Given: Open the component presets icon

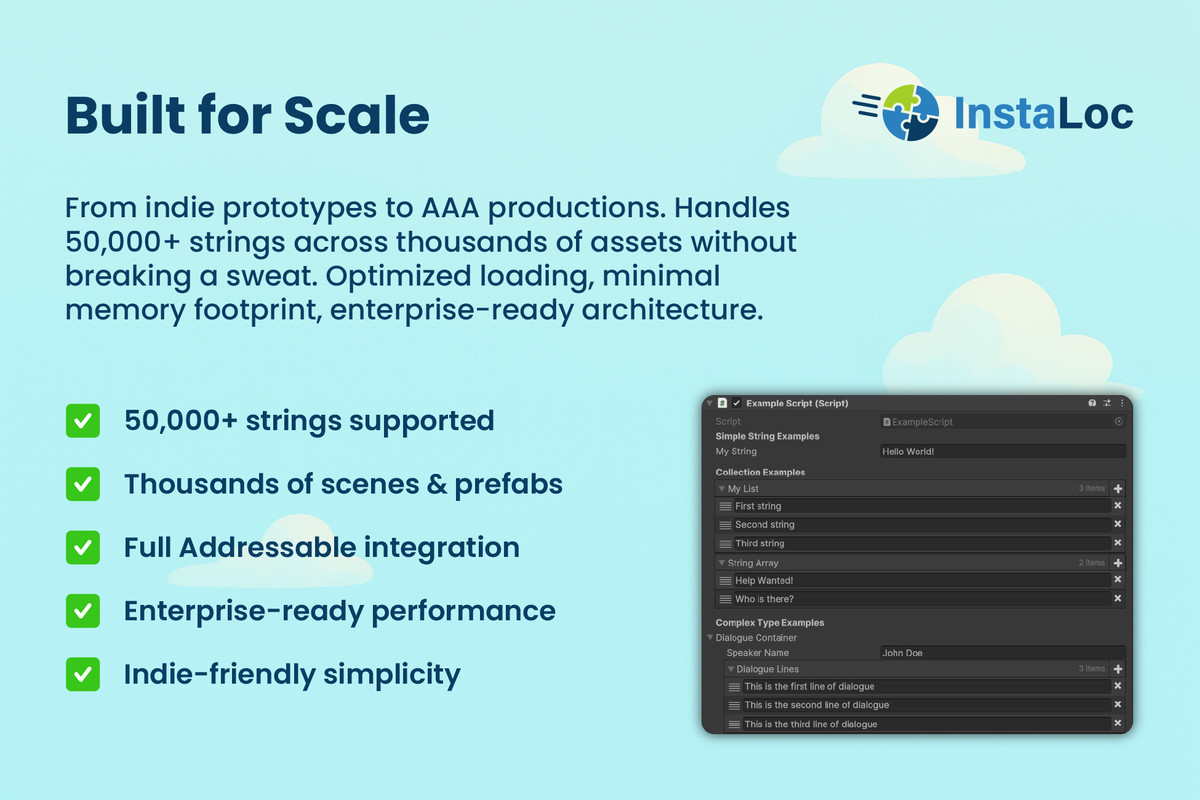Looking at the screenshot, I should [1106, 403].
